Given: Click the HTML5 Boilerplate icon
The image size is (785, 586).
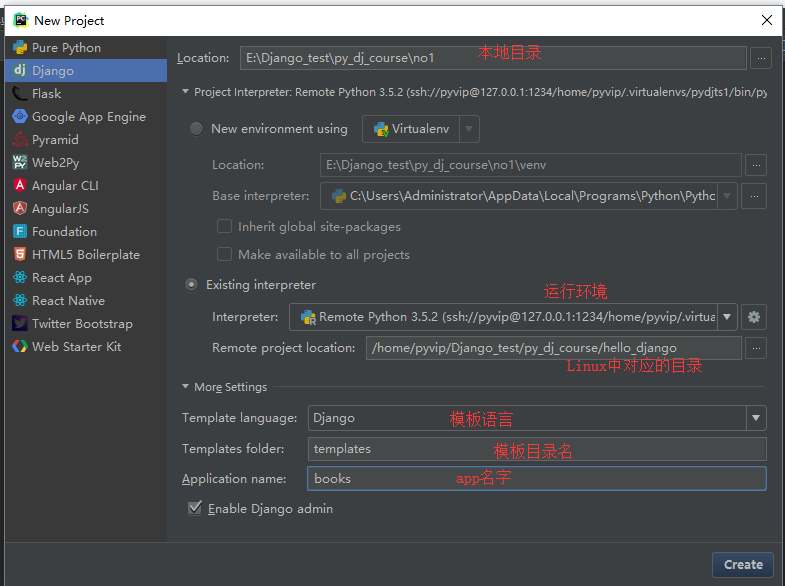Looking at the screenshot, I should (20, 255).
